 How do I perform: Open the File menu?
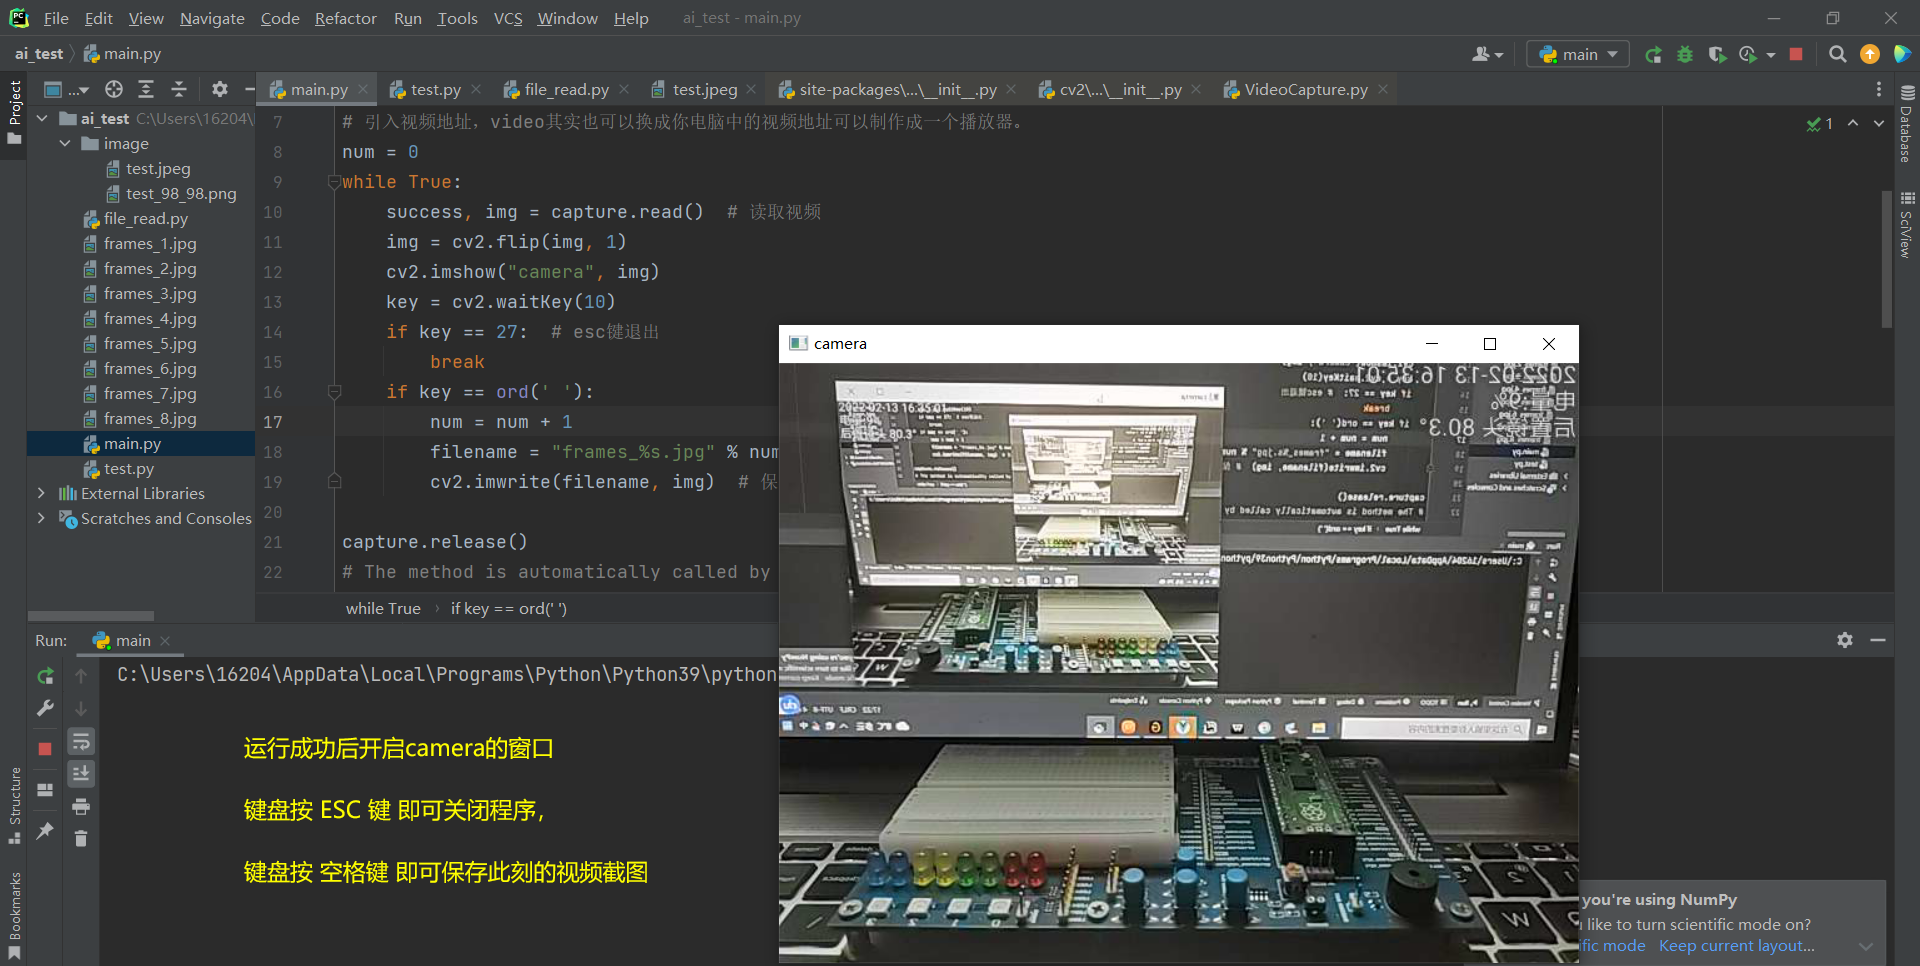pos(56,18)
